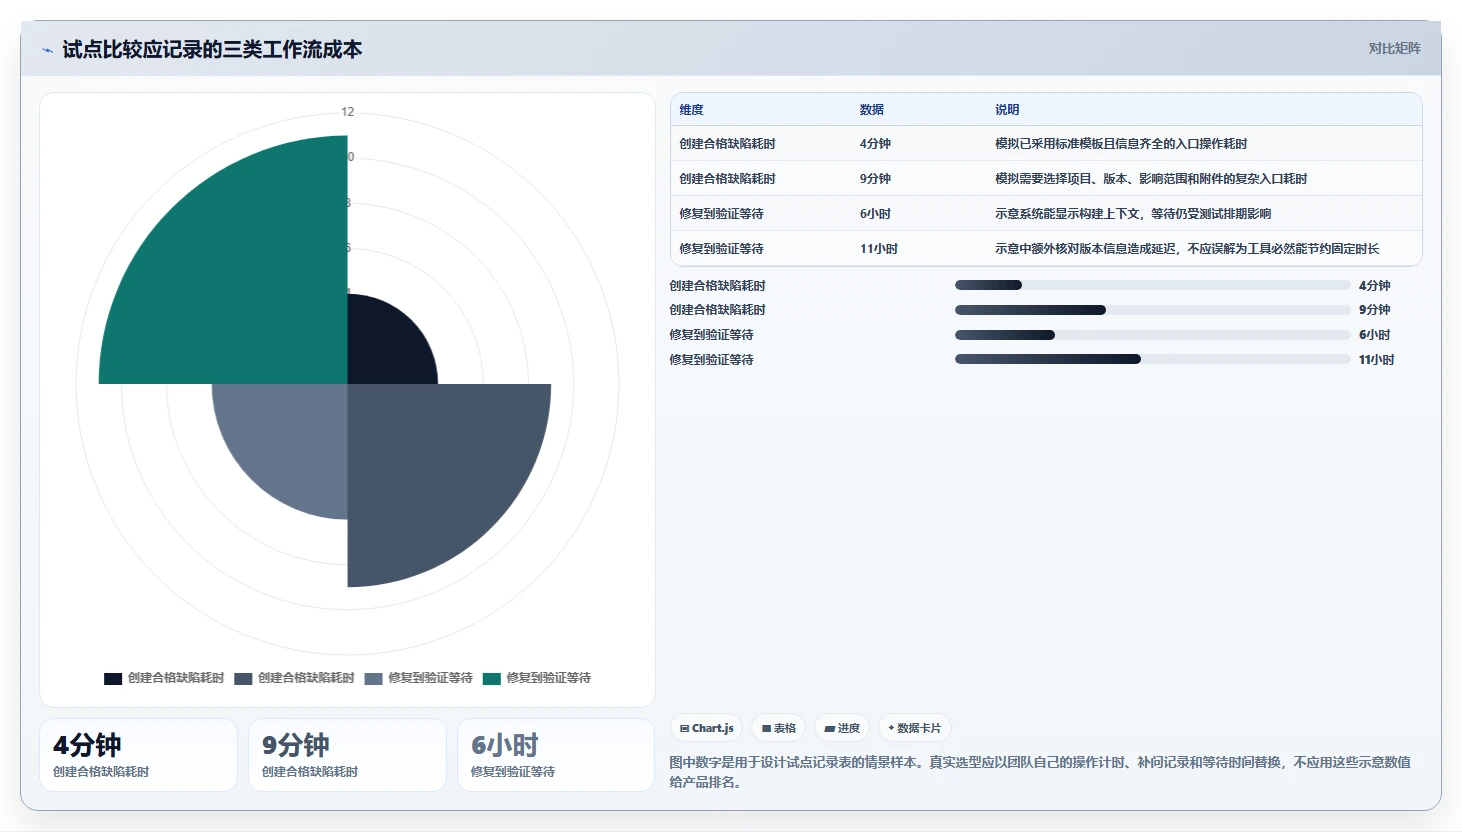This screenshot has height=832, width=1462.
Task: Click the 4分钟 table cell
Action: 875,144
